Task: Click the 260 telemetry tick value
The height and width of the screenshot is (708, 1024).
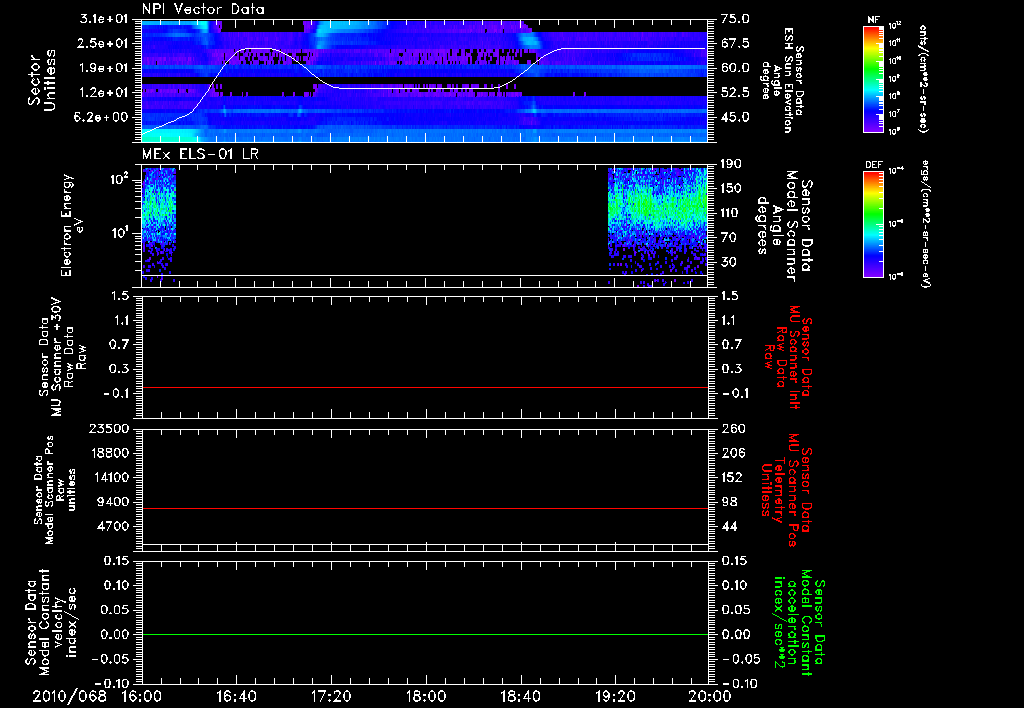Action: pyautogui.click(x=732, y=428)
